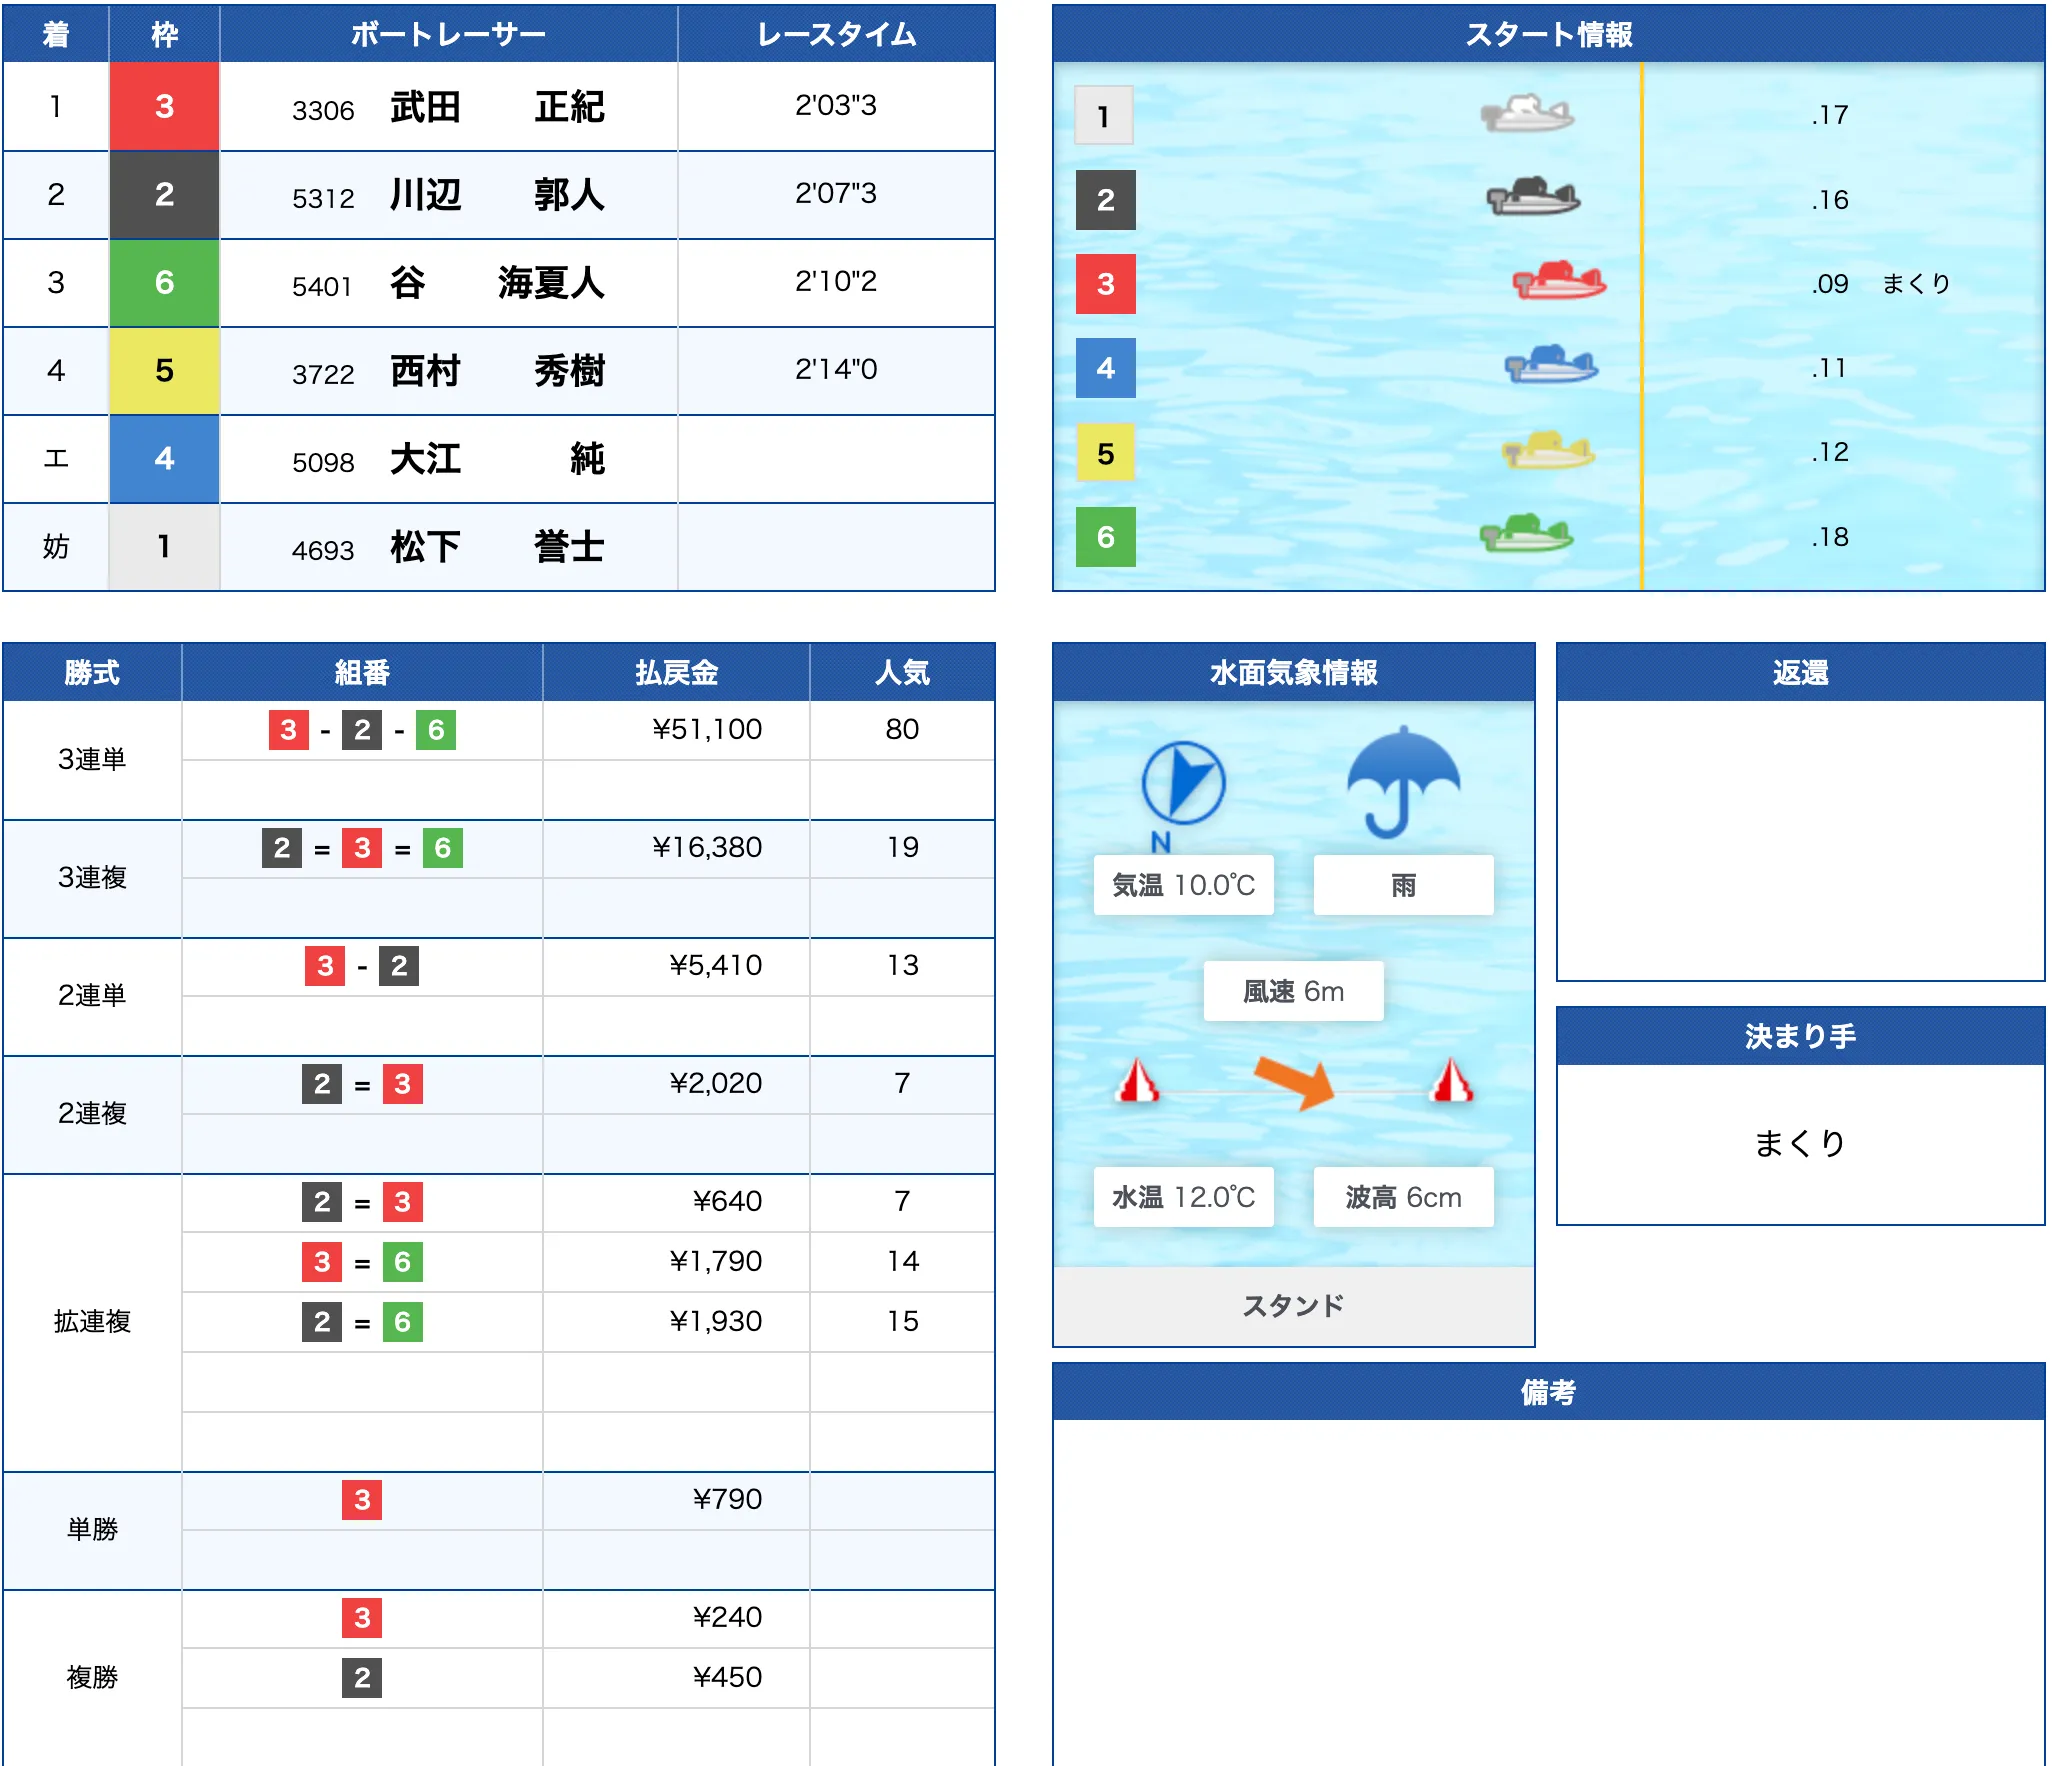Switch to the 水面気象情報 panel header
Image resolution: width=2052 pixels, height=1766 pixels.
[x=1295, y=672]
